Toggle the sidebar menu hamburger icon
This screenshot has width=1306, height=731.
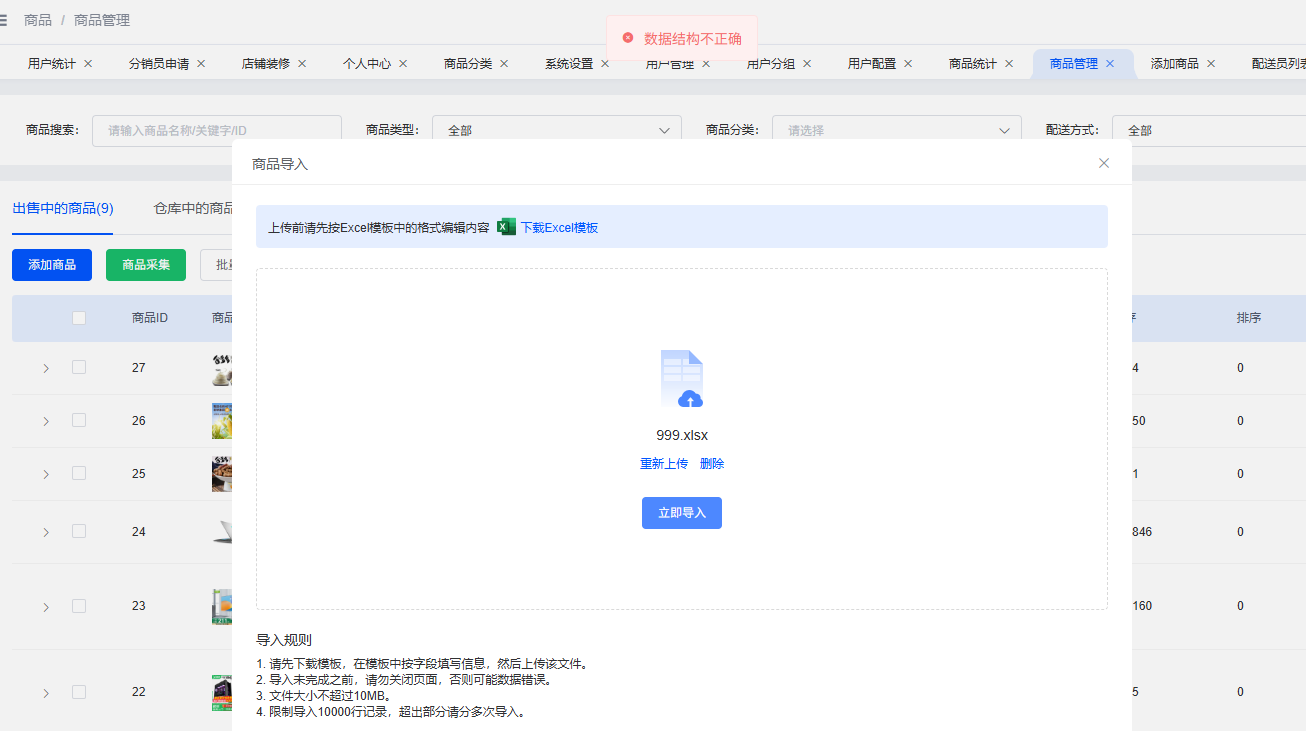click(x=4, y=20)
